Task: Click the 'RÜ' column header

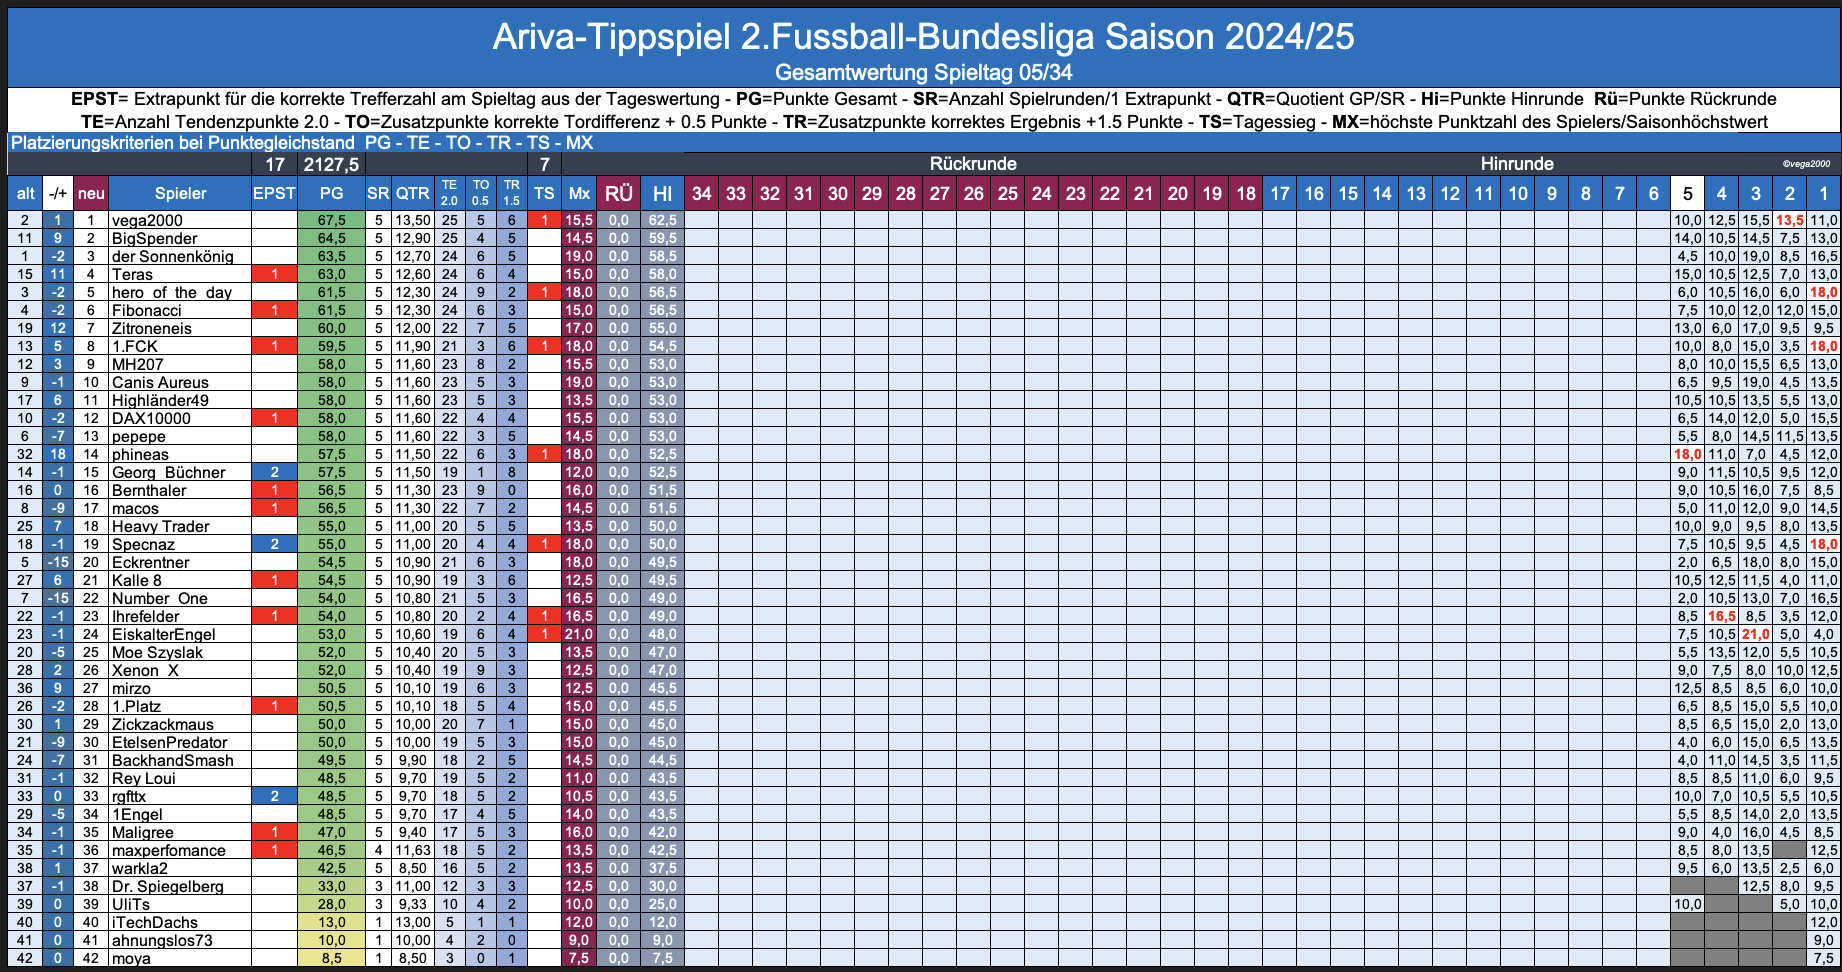Action: pos(619,194)
